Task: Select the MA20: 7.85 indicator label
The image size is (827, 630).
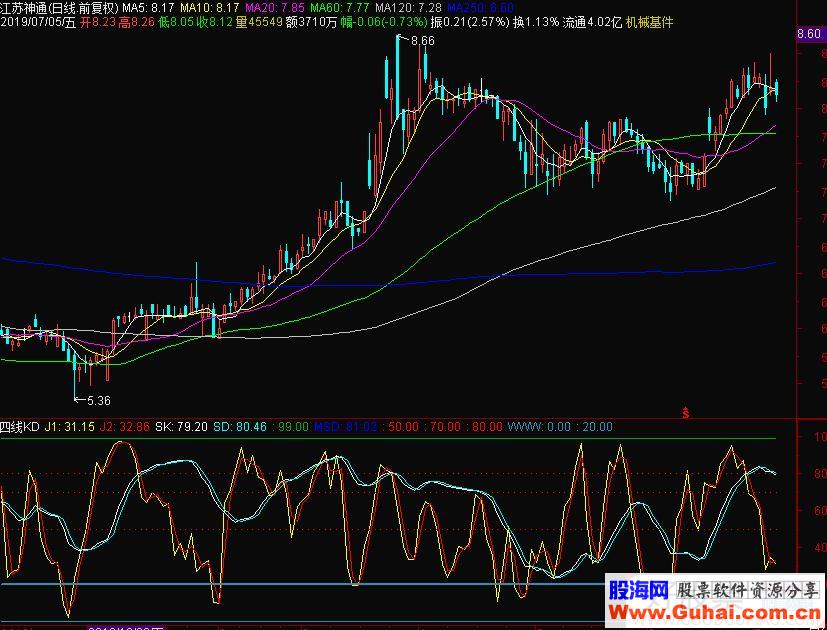Action: 275,8
